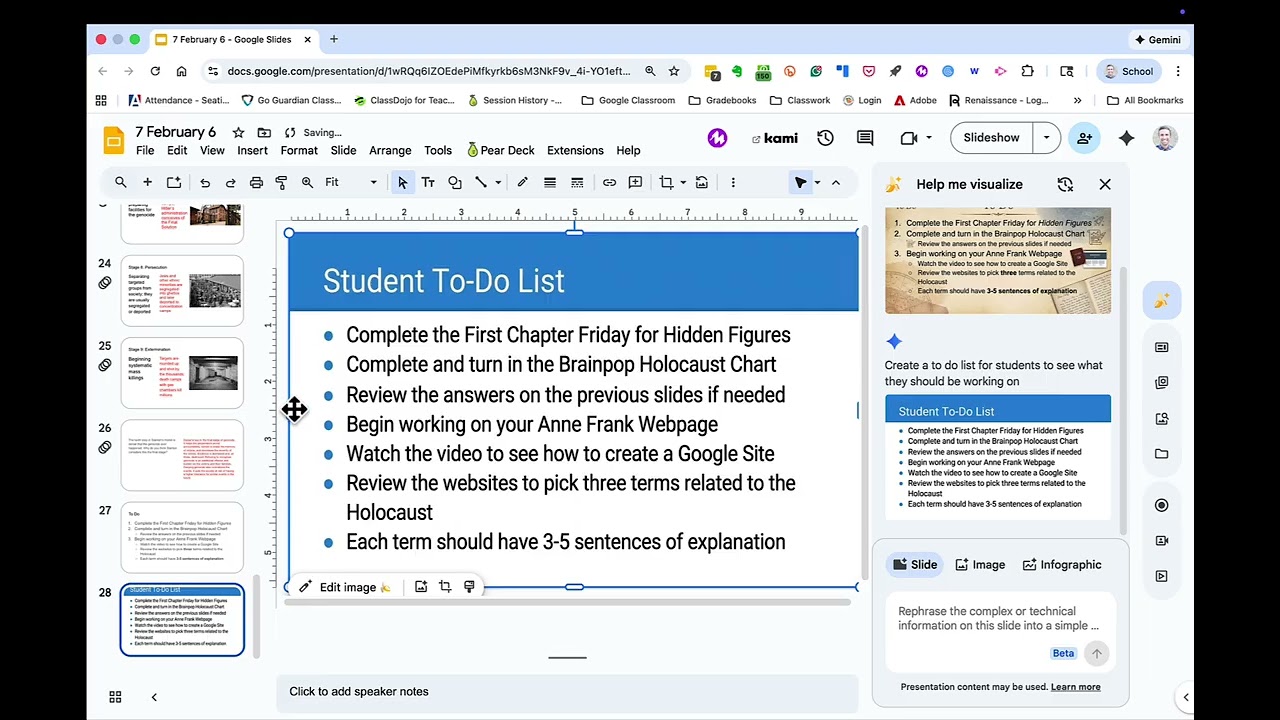This screenshot has height=720, width=1280.
Task: Open the kami extension button
Action: [x=775, y=138]
